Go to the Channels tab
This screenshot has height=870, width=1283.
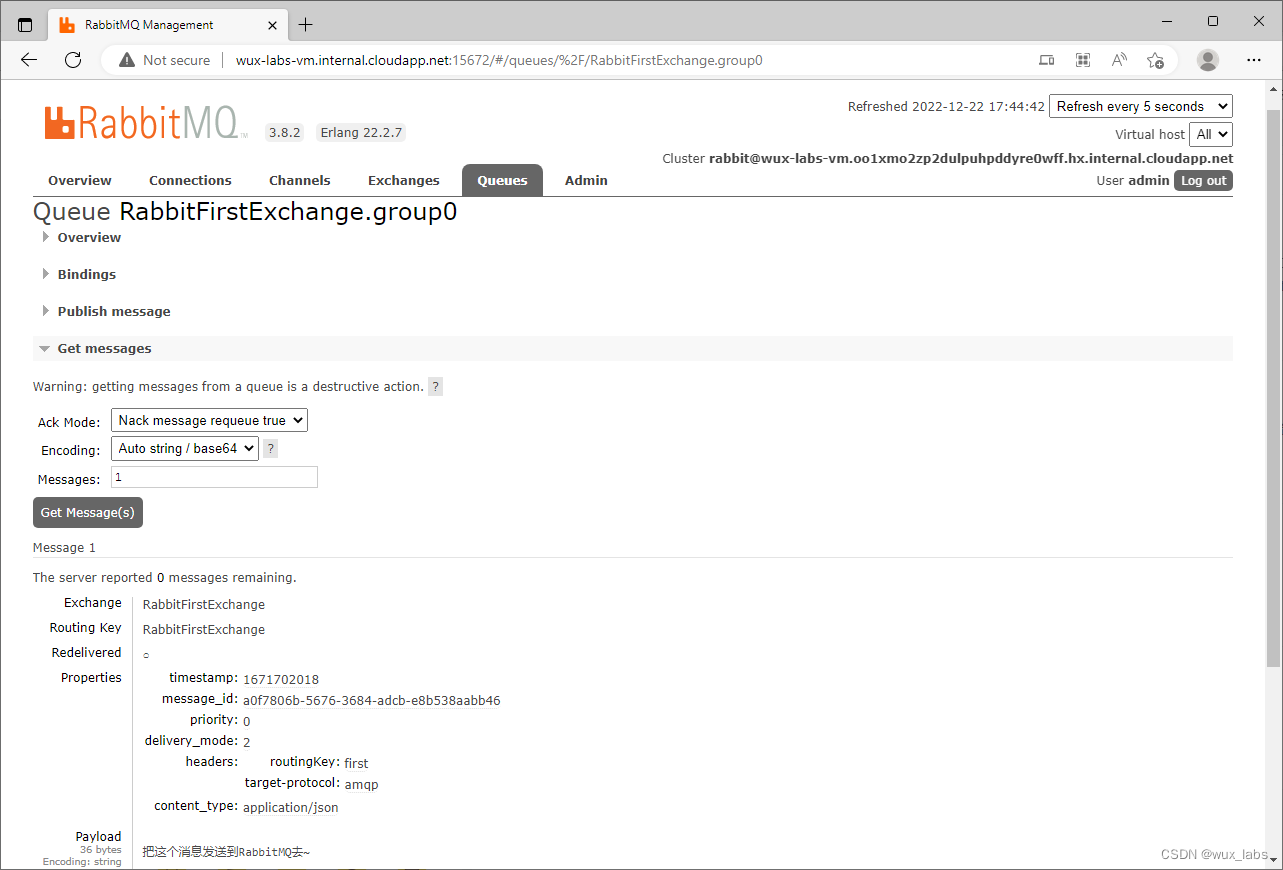pyautogui.click(x=300, y=180)
